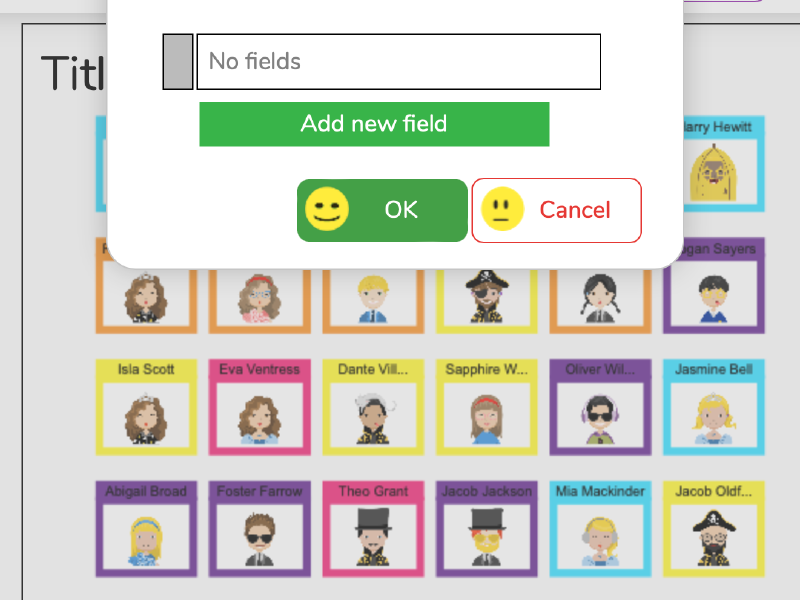Select Abigail Broad's avatar card
The image size is (800, 600).
pos(146,529)
